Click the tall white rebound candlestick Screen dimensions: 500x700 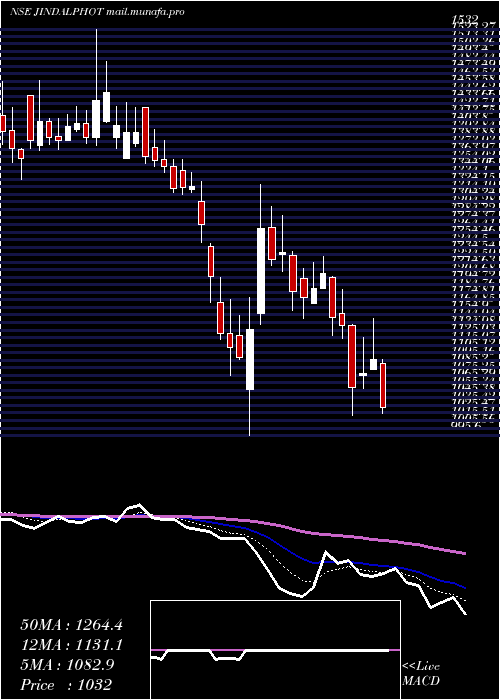tap(261, 271)
